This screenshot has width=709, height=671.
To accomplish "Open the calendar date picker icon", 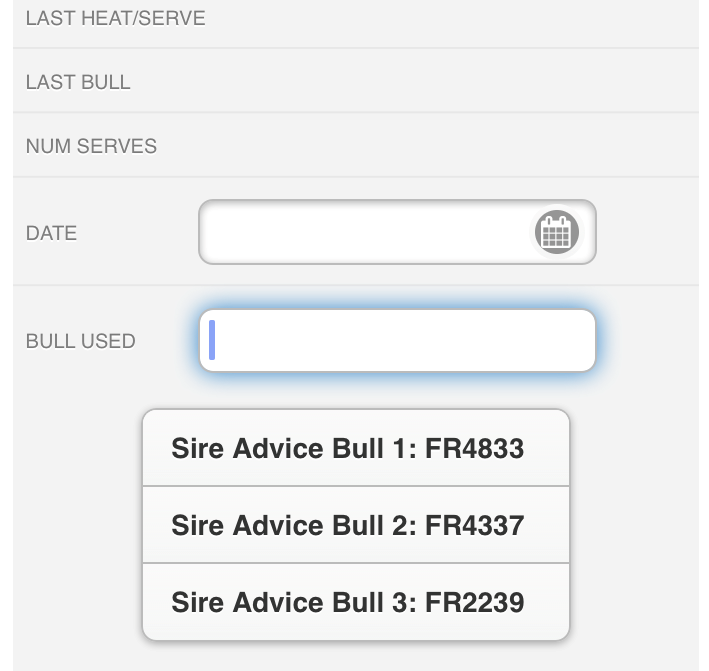I will (557, 233).
